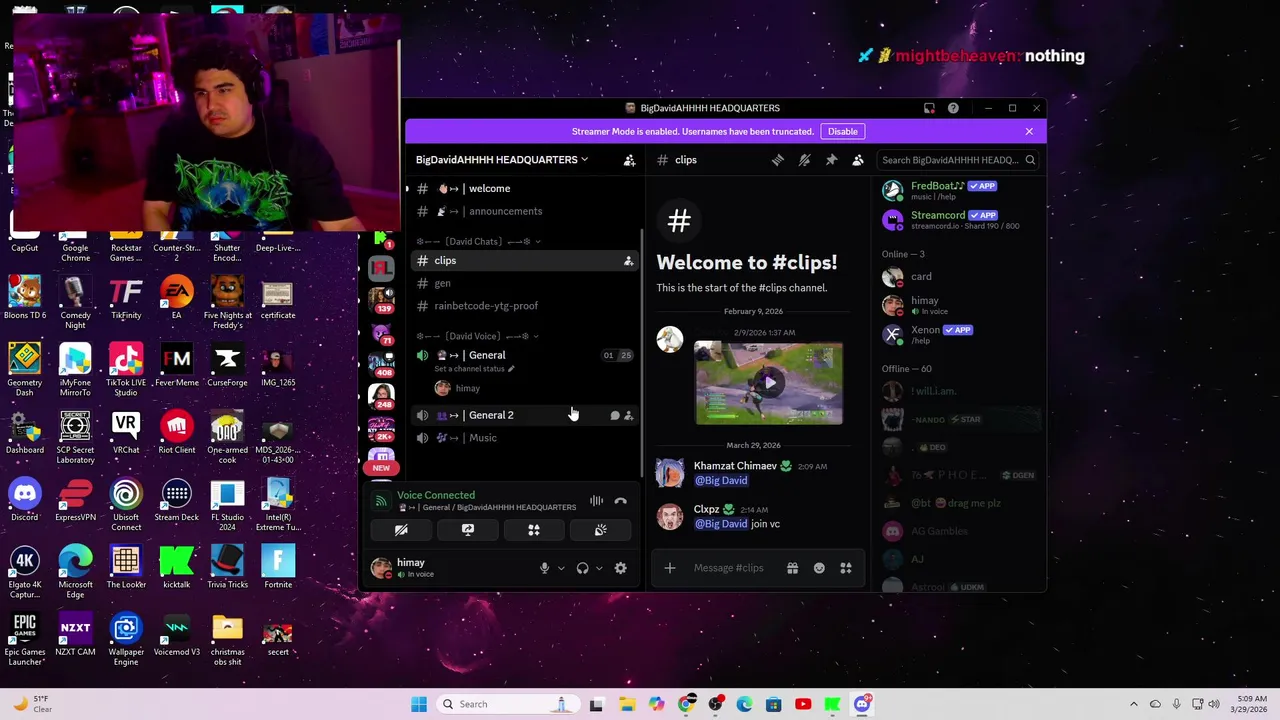Viewport: 1280px width, 720px height.
Task: Click Voice Connected status text
Action: tap(436, 495)
